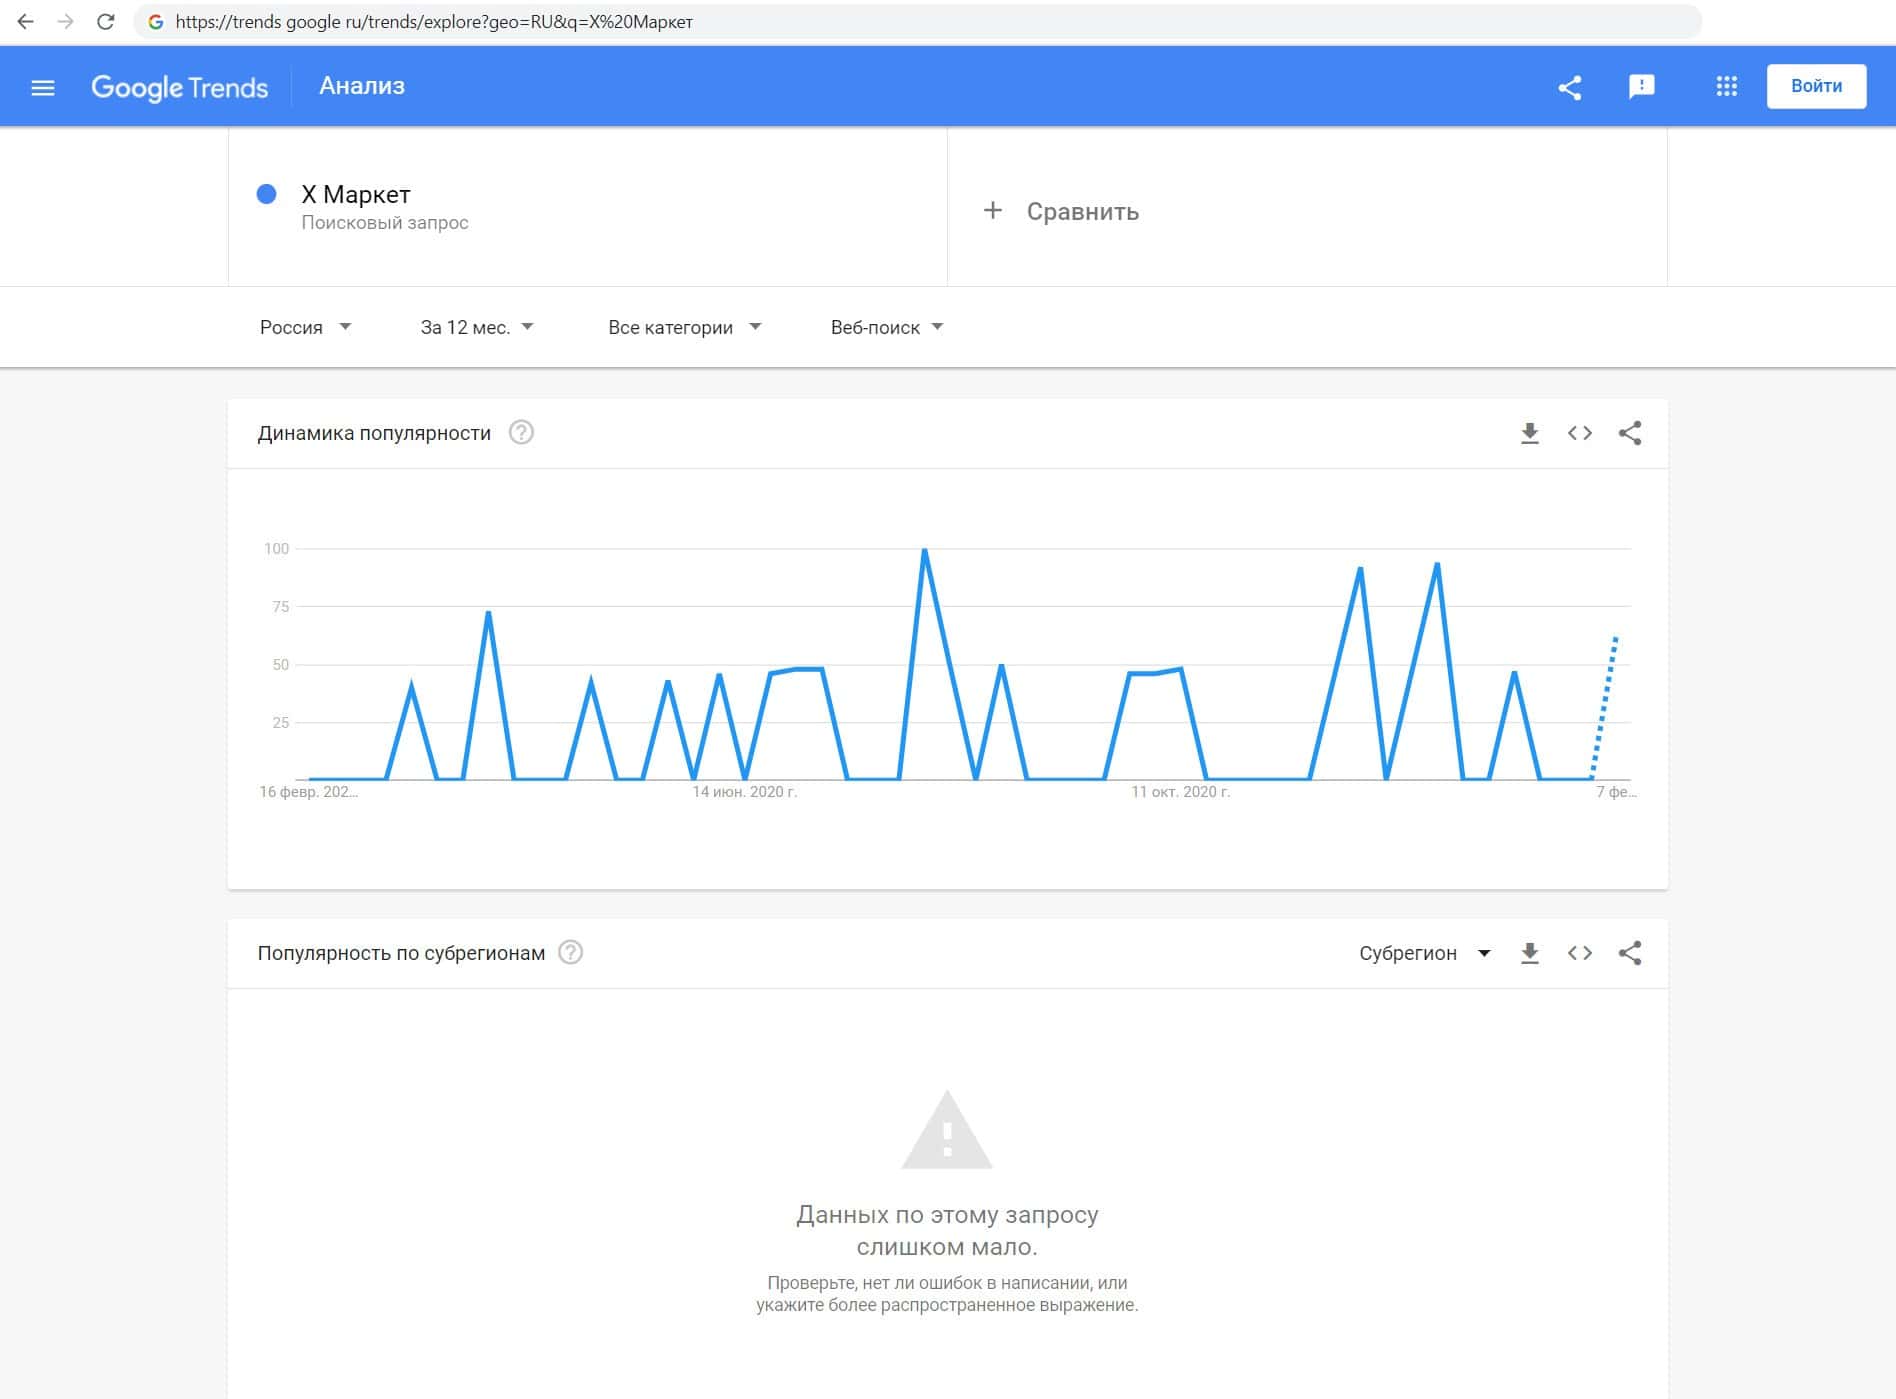The image size is (1896, 1399).
Task: Open embed code for Динамика популярности chart
Action: tap(1579, 433)
